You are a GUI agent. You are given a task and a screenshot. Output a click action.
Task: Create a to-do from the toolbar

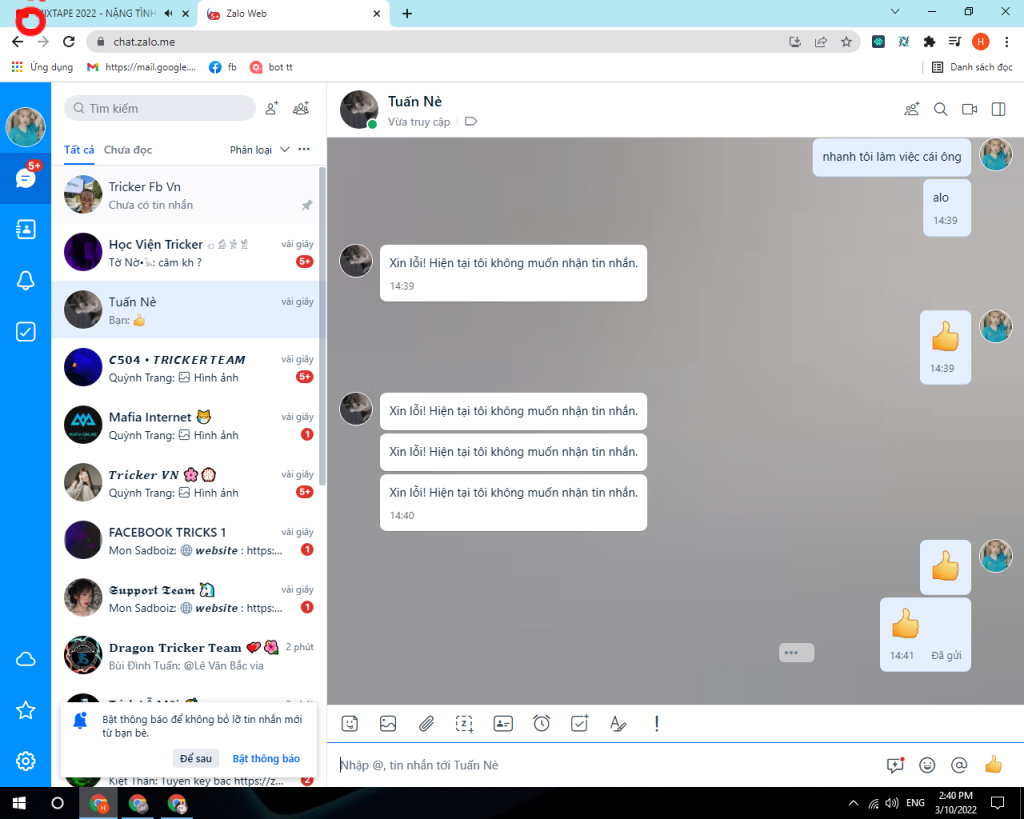tap(579, 723)
